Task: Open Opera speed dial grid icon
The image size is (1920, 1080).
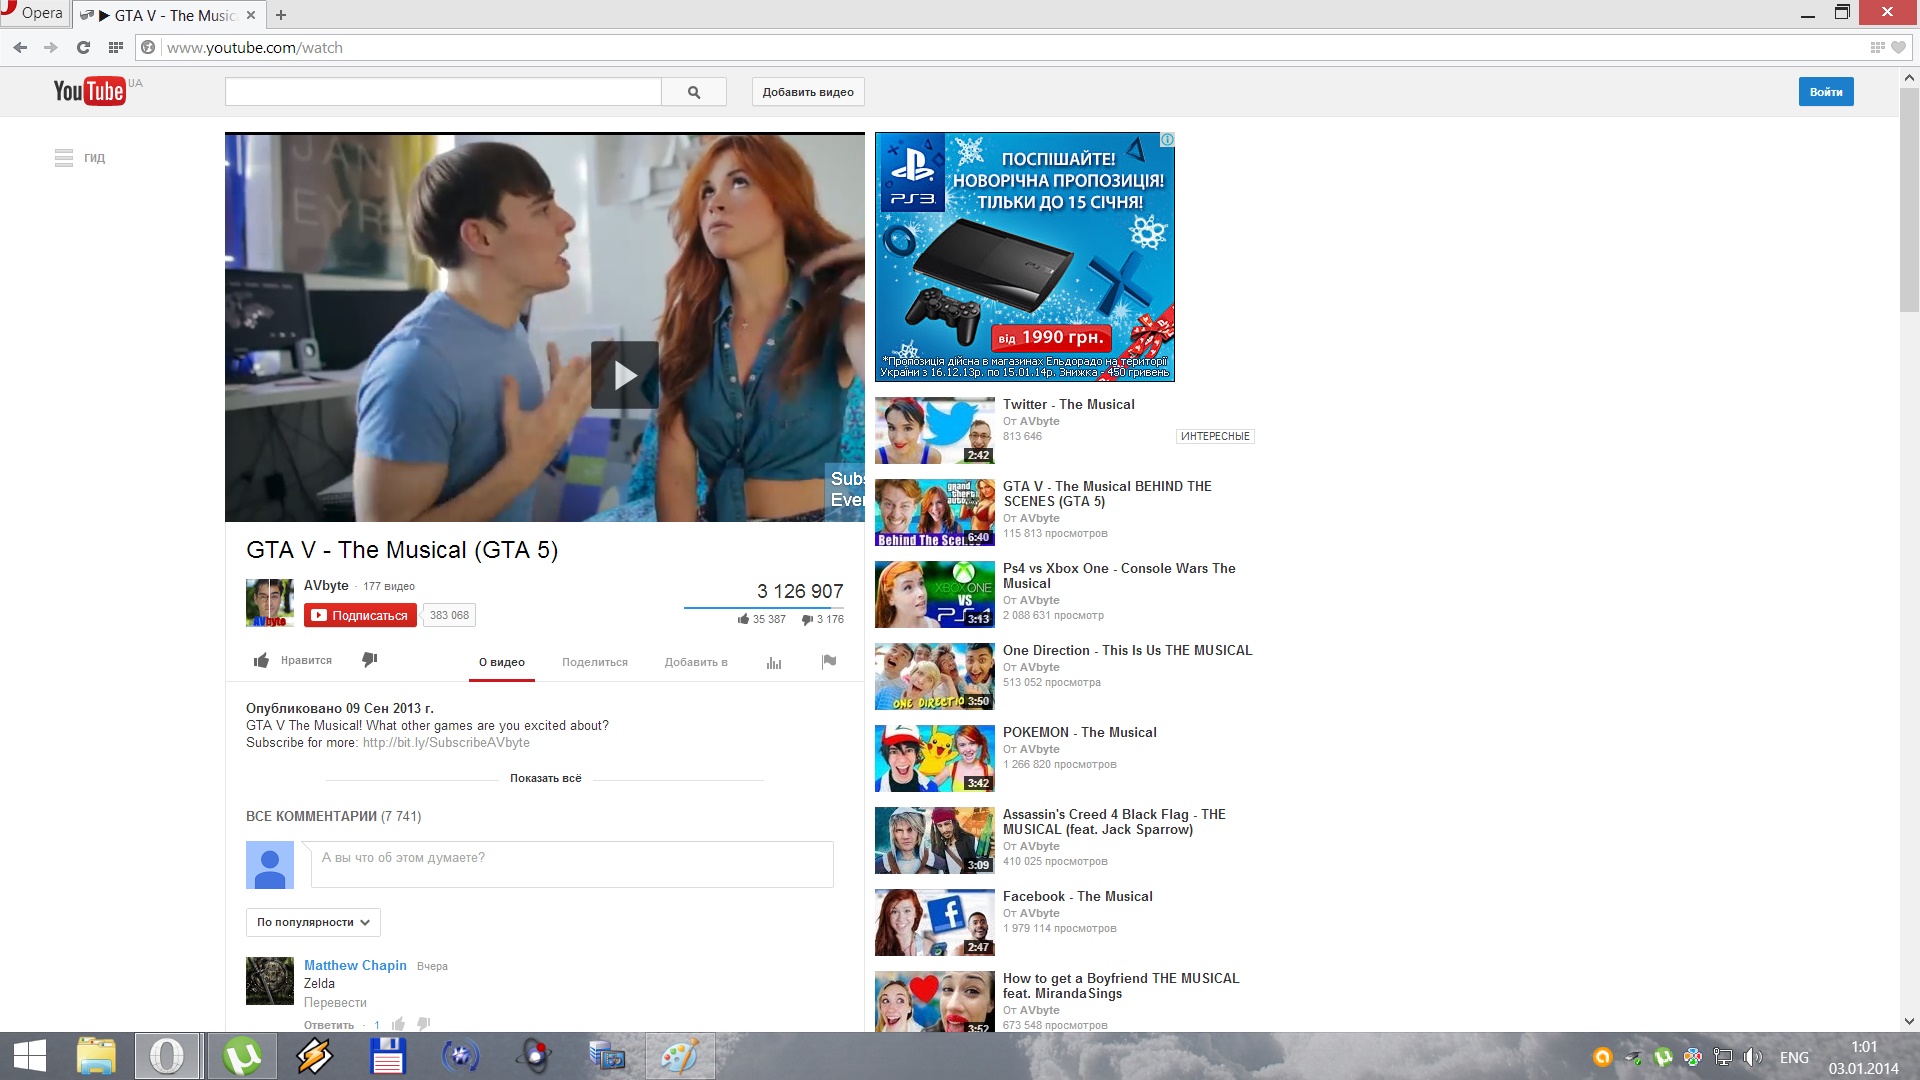Action: (116, 47)
